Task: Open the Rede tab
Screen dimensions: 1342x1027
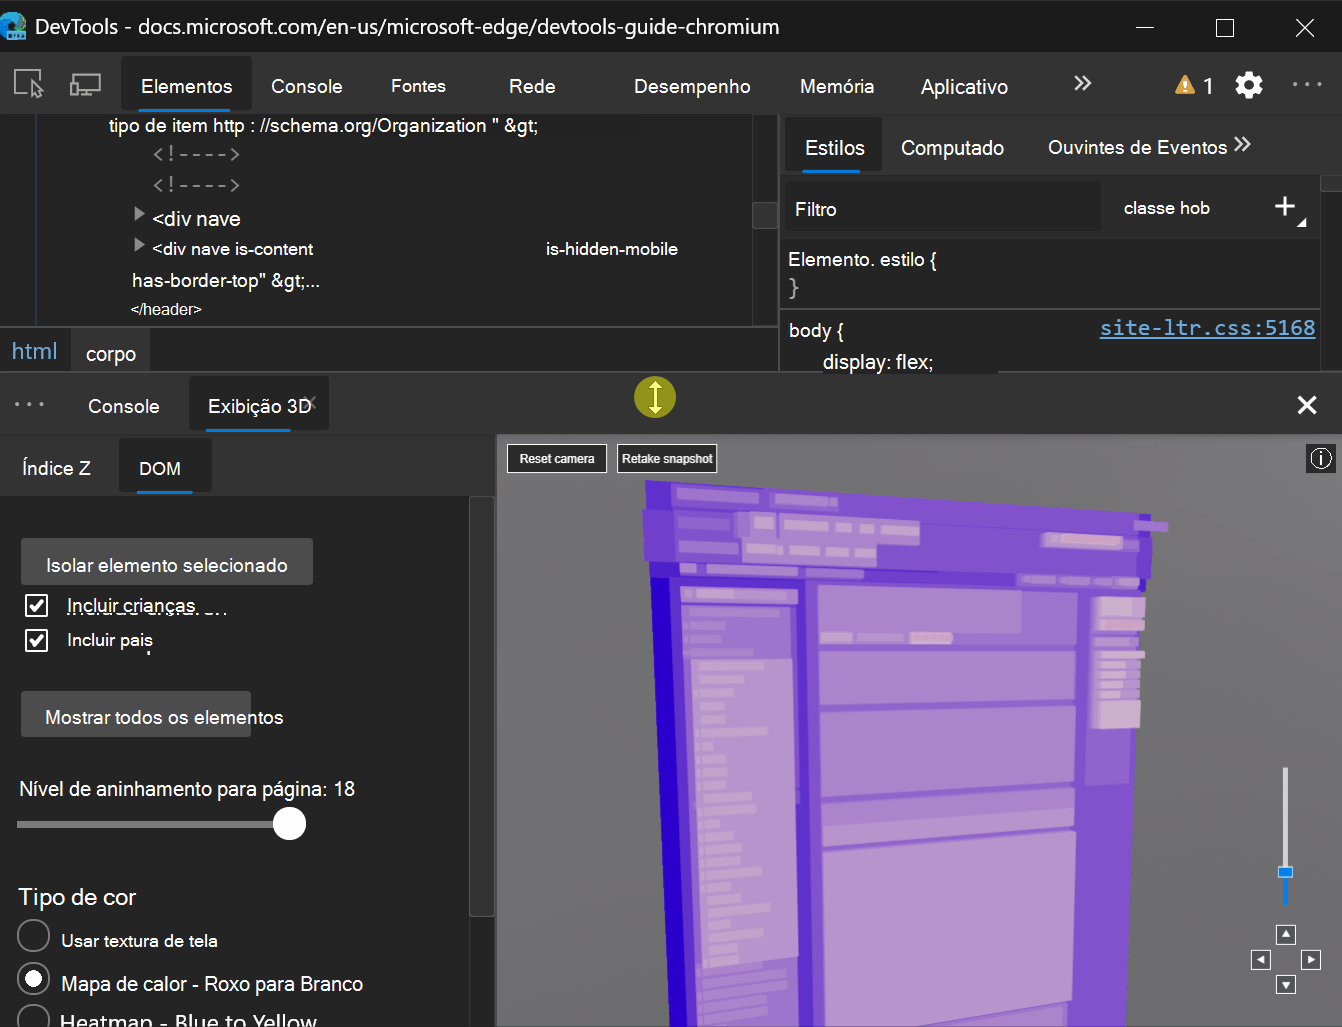Action: 532,86
